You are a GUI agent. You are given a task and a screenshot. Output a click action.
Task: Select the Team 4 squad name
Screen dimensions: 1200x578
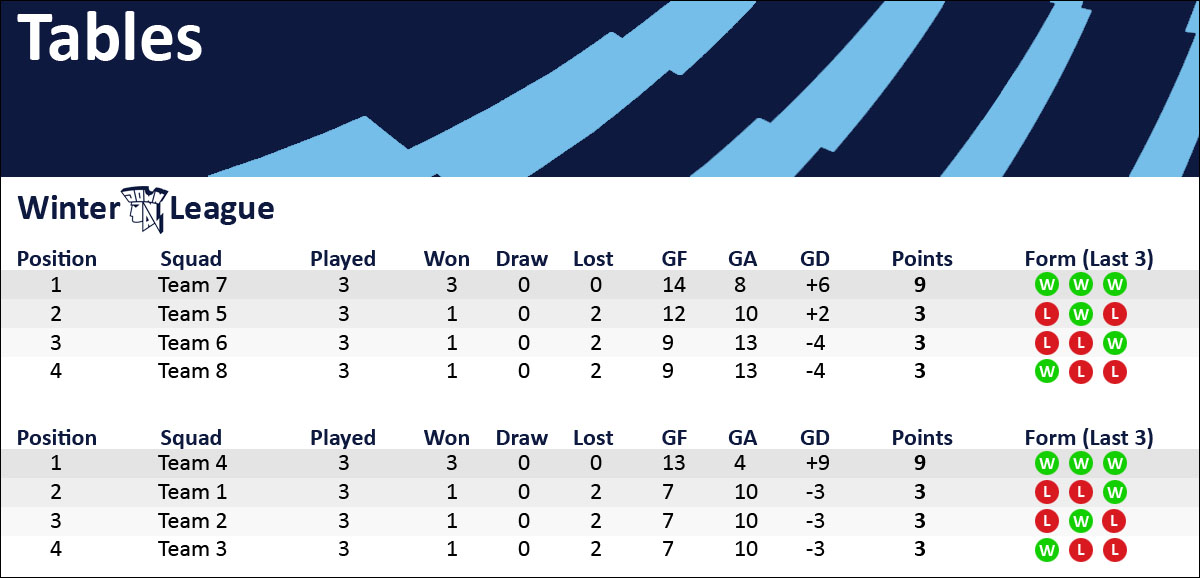pyautogui.click(x=192, y=464)
